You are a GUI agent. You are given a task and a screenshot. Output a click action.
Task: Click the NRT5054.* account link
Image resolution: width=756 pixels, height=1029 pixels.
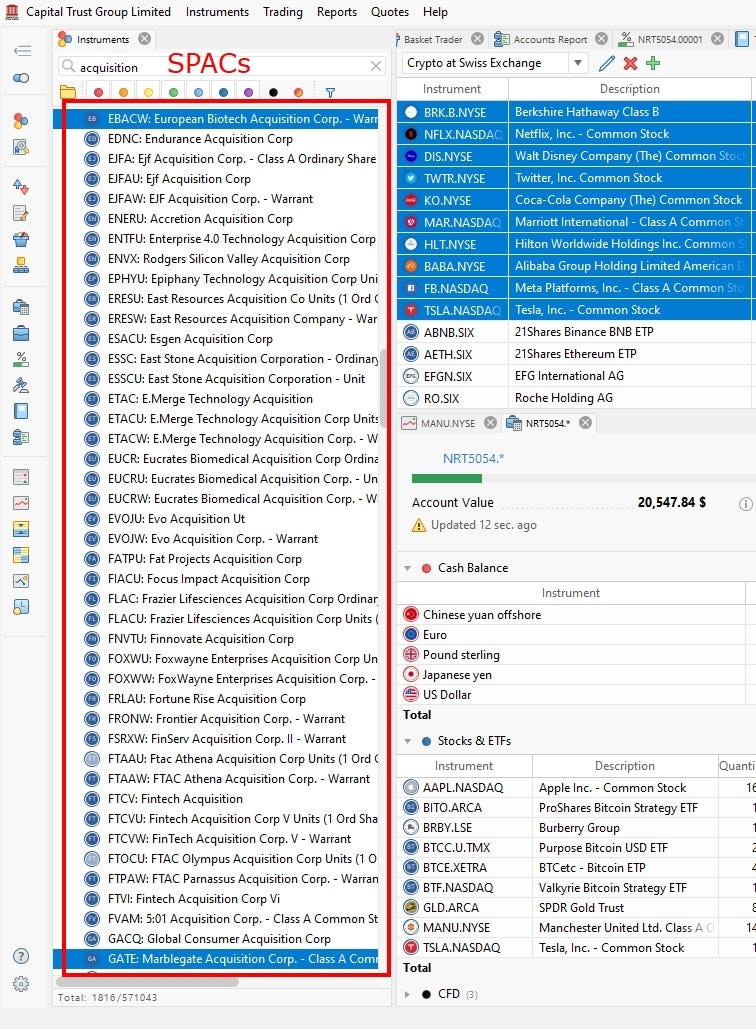pyautogui.click(x=473, y=459)
